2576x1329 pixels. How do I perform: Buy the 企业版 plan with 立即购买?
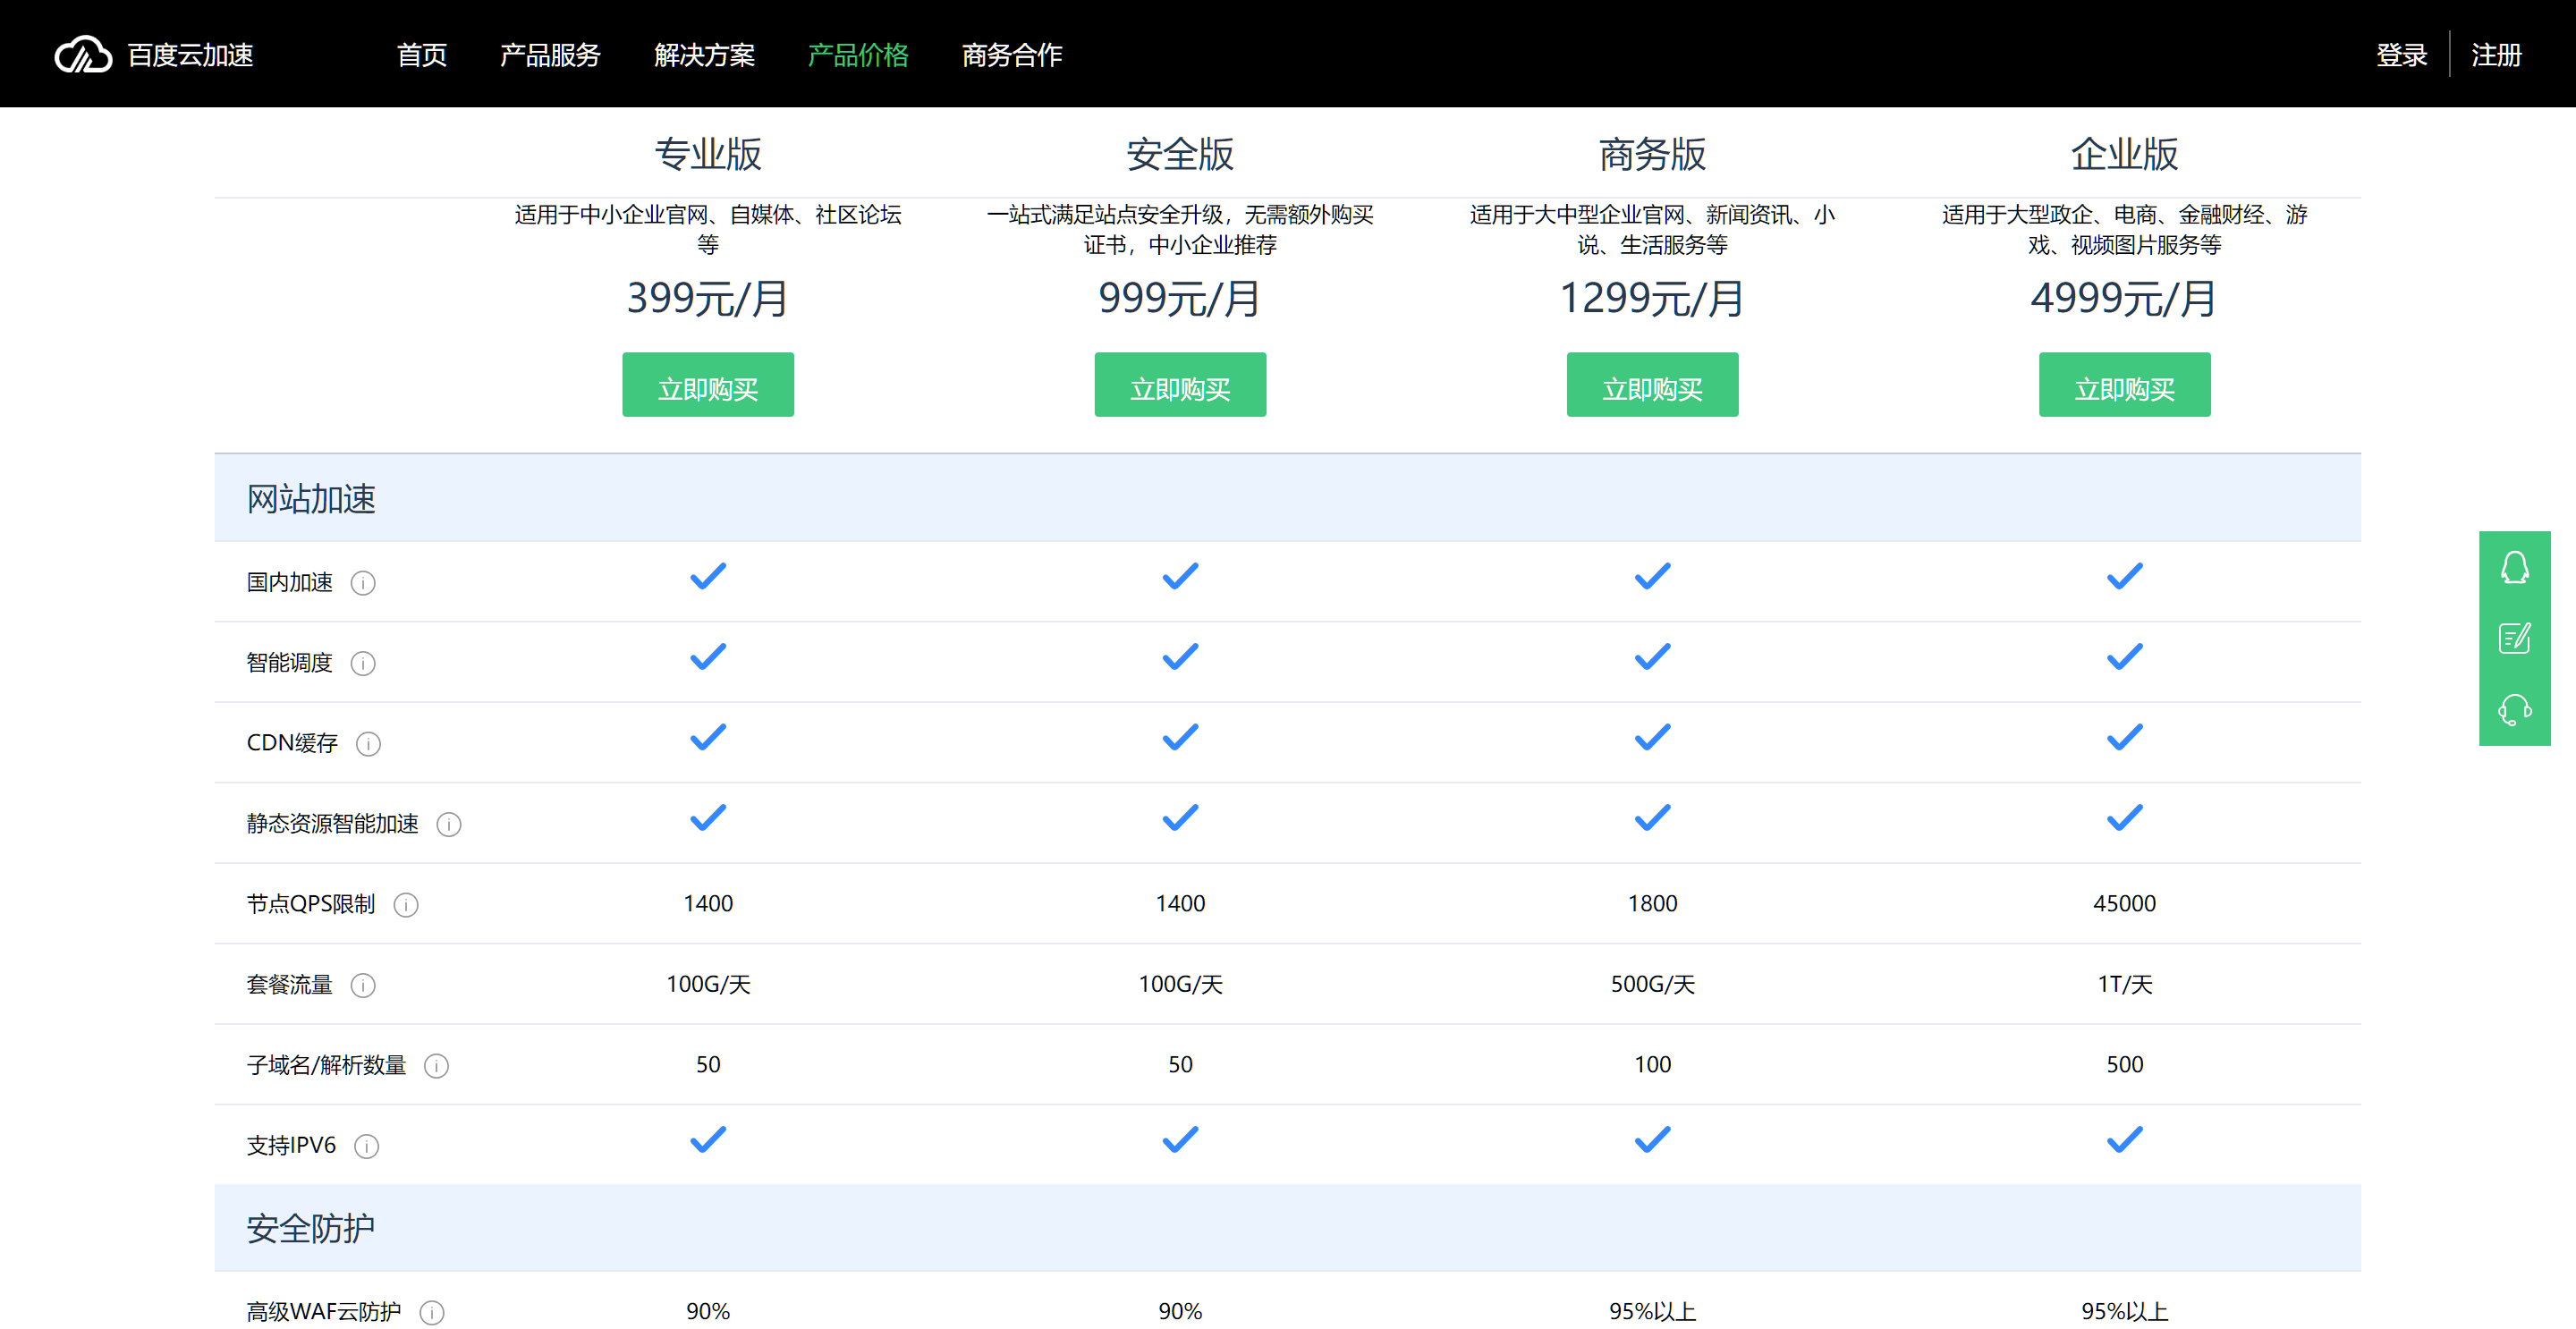coord(2125,385)
